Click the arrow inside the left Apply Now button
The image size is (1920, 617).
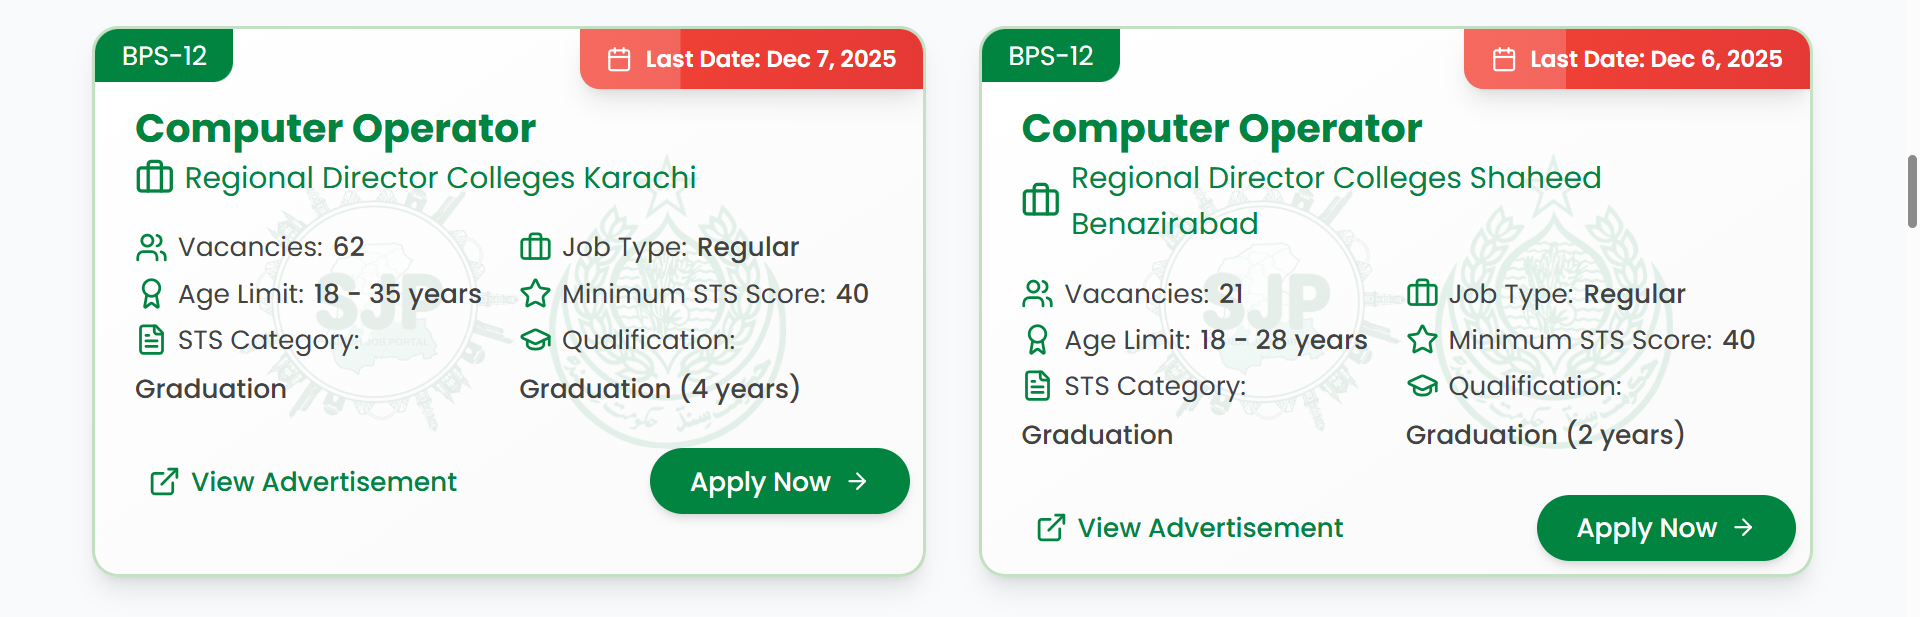(858, 481)
